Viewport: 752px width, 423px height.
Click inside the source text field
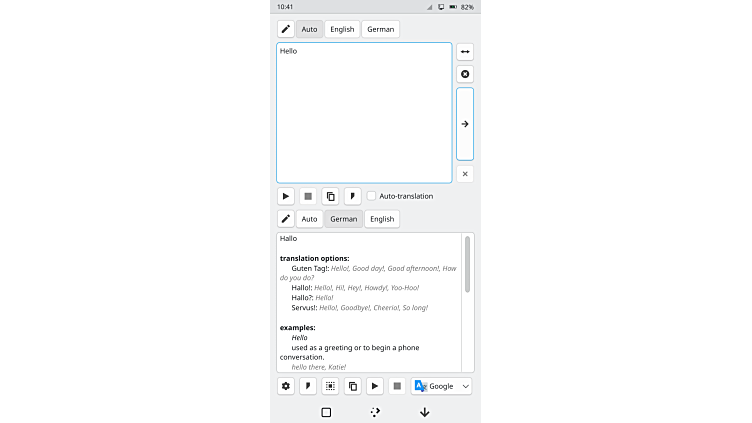point(364,113)
